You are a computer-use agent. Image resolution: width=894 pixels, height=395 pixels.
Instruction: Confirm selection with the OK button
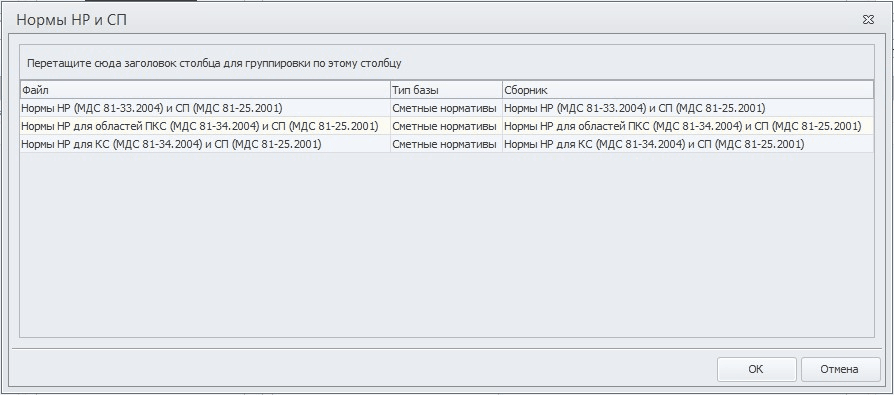tap(756, 369)
